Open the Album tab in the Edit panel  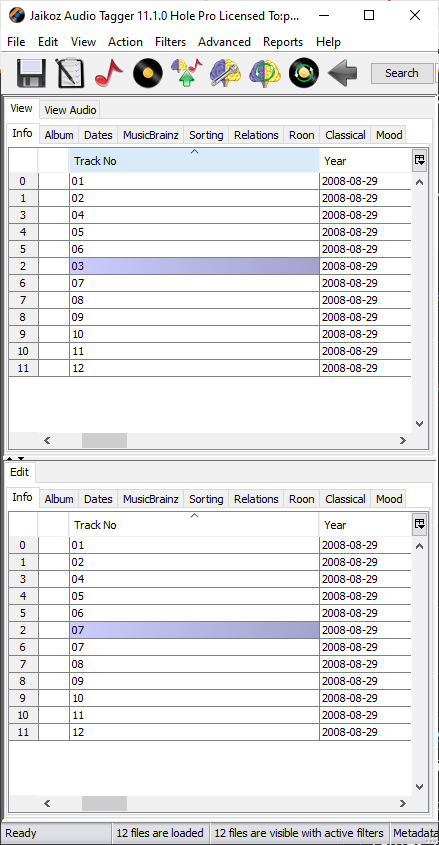click(x=59, y=498)
